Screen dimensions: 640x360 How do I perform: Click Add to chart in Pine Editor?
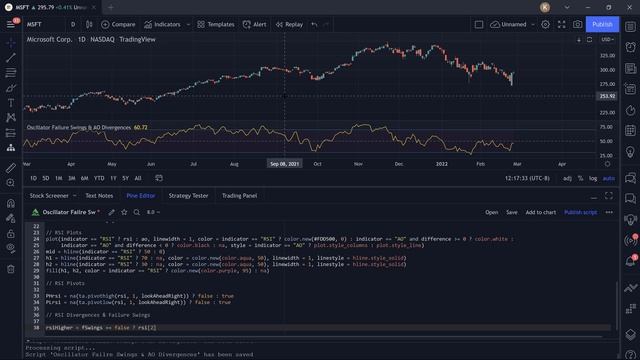pos(540,212)
